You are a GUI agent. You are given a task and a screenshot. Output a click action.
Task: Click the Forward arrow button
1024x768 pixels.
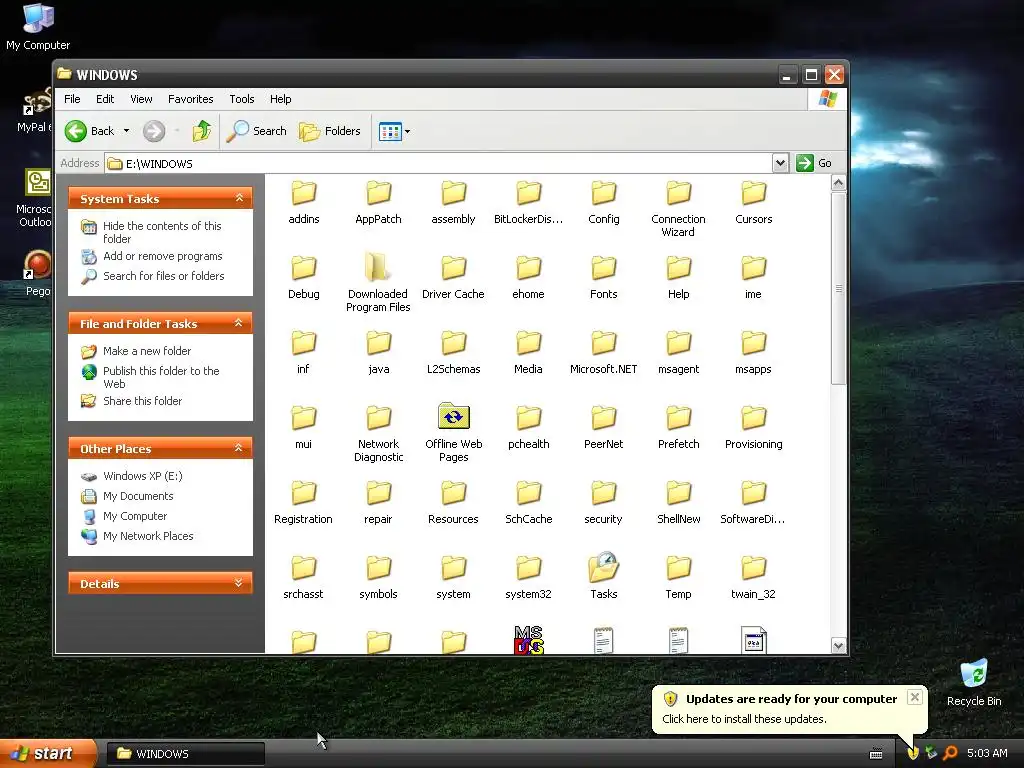click(x=154, y=131)
